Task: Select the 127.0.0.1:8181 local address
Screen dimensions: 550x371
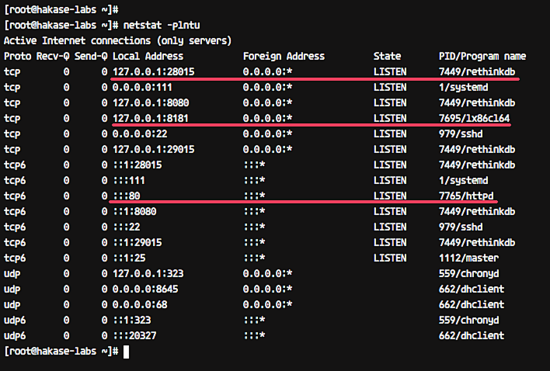Action: click(x=150, y=118)
